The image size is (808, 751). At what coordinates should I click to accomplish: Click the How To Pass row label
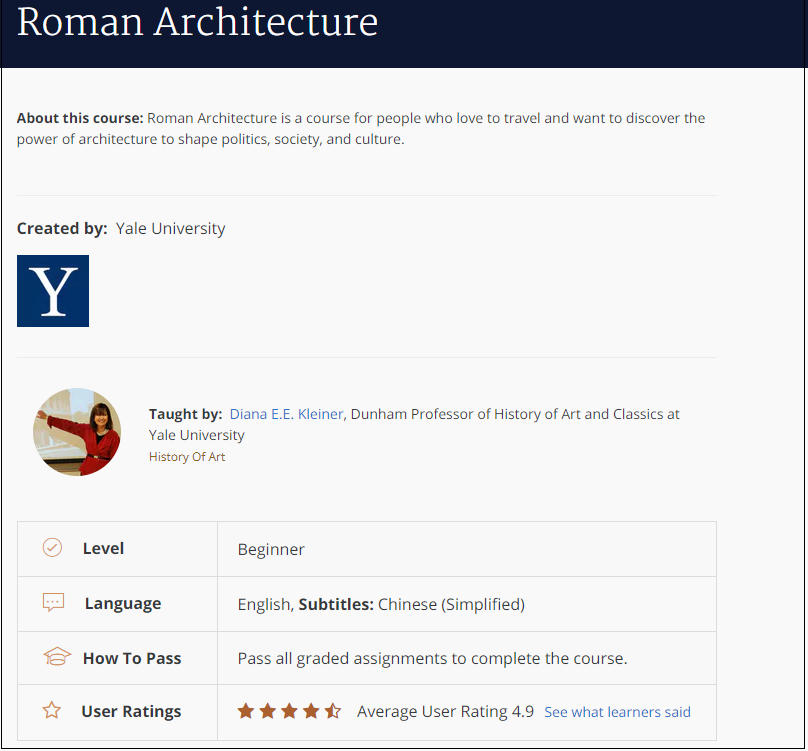tap(132, 658)
